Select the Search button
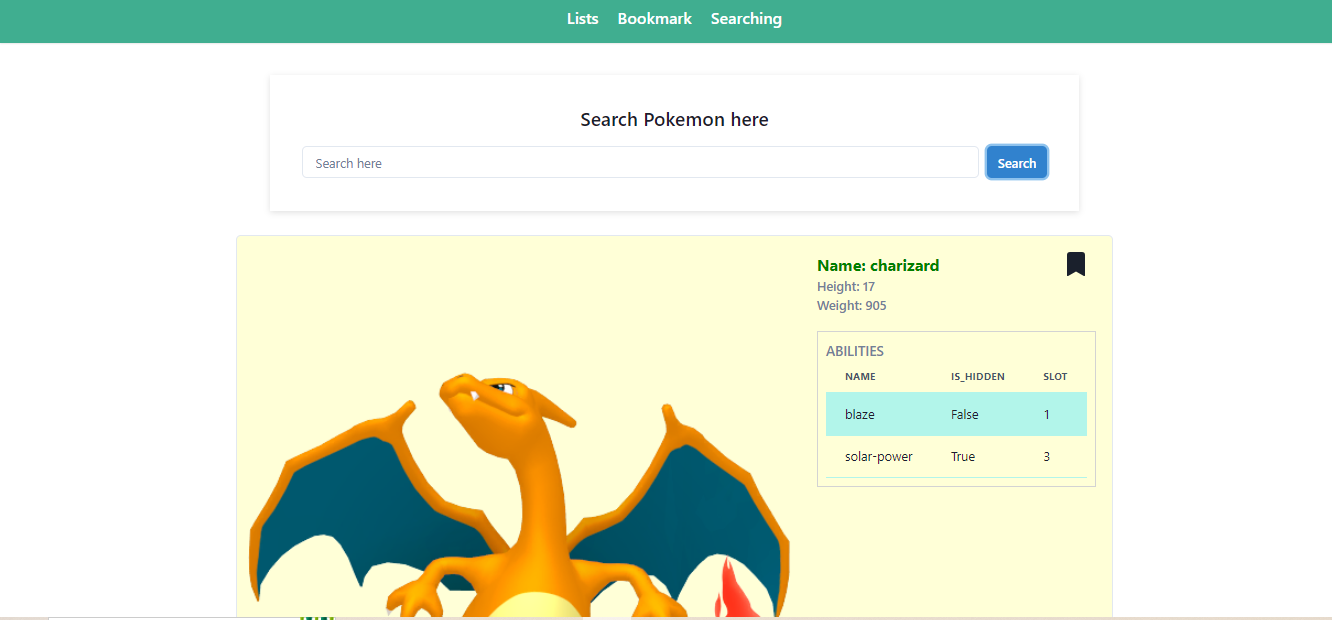The height and width of the screenshot is (620, 1332). coord(1016,161)
